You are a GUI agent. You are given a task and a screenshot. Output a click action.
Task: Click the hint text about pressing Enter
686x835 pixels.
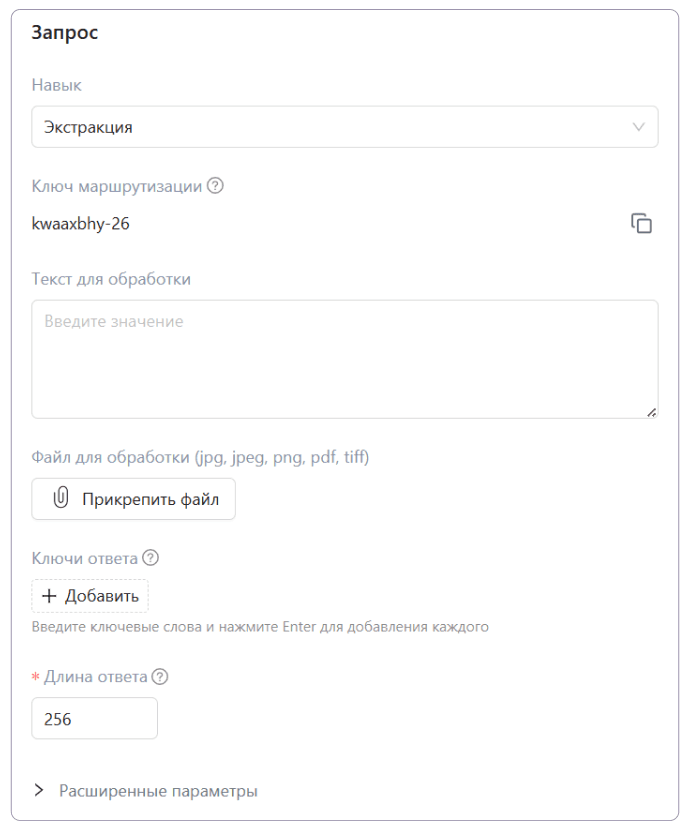tap(259, 628)
